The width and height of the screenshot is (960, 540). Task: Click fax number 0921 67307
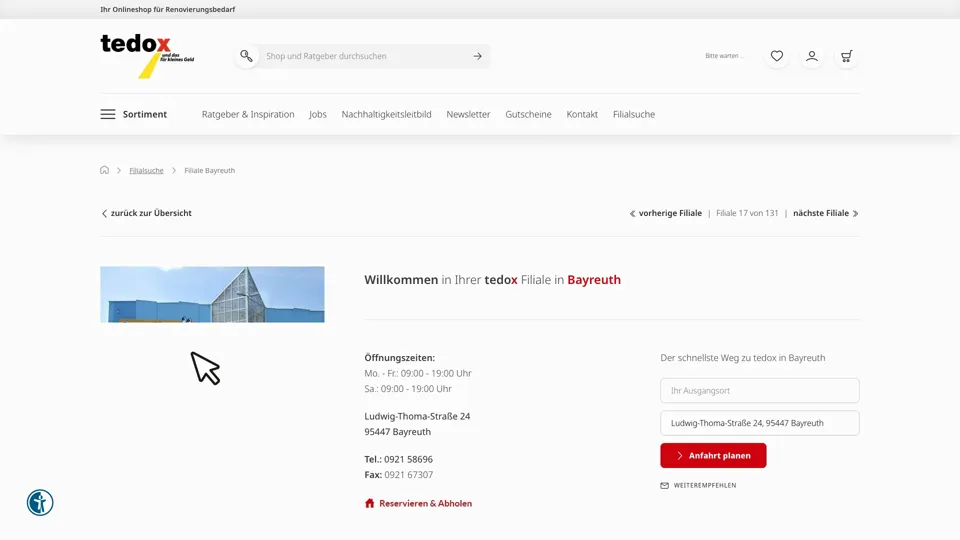(408, 474)
